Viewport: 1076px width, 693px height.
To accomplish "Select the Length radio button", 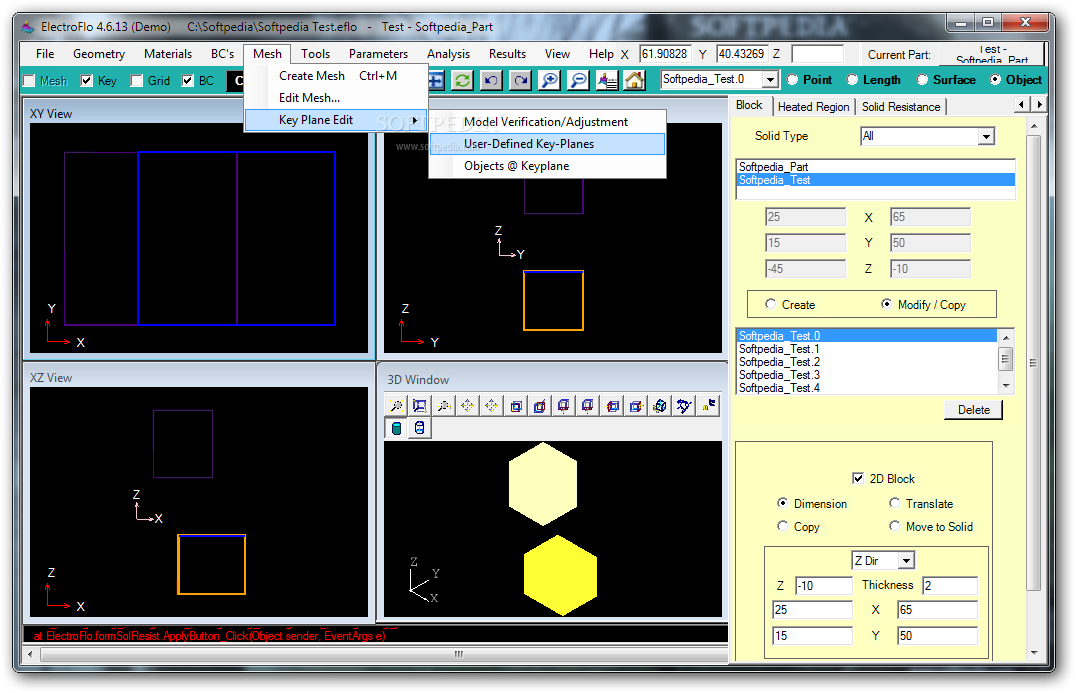I will (x=852, y=80).
